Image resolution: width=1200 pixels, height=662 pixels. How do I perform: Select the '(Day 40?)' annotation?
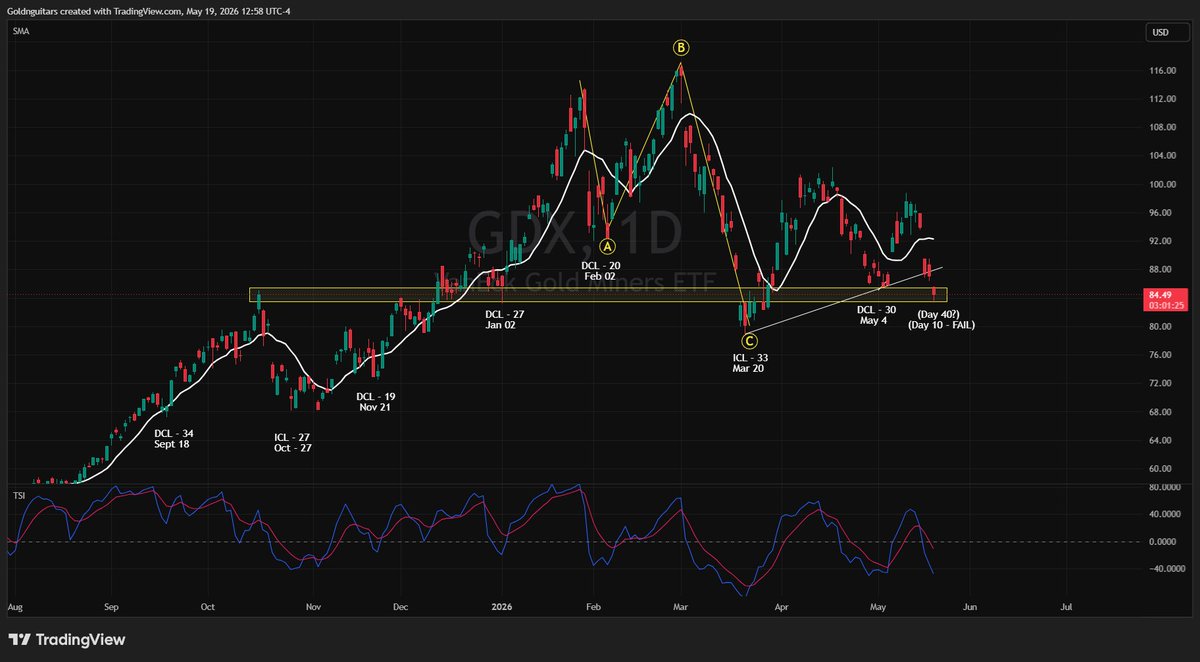(939, 314)
